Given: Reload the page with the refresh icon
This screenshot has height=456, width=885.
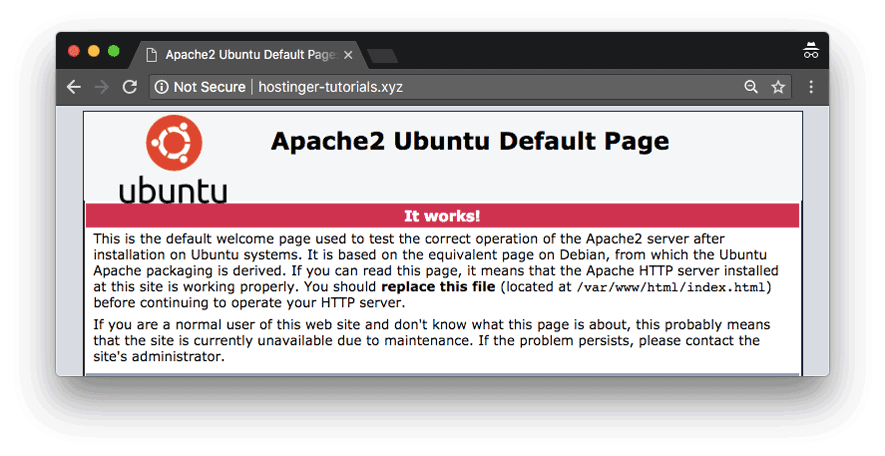Looking at the screenshot, I should coord(130,87).
